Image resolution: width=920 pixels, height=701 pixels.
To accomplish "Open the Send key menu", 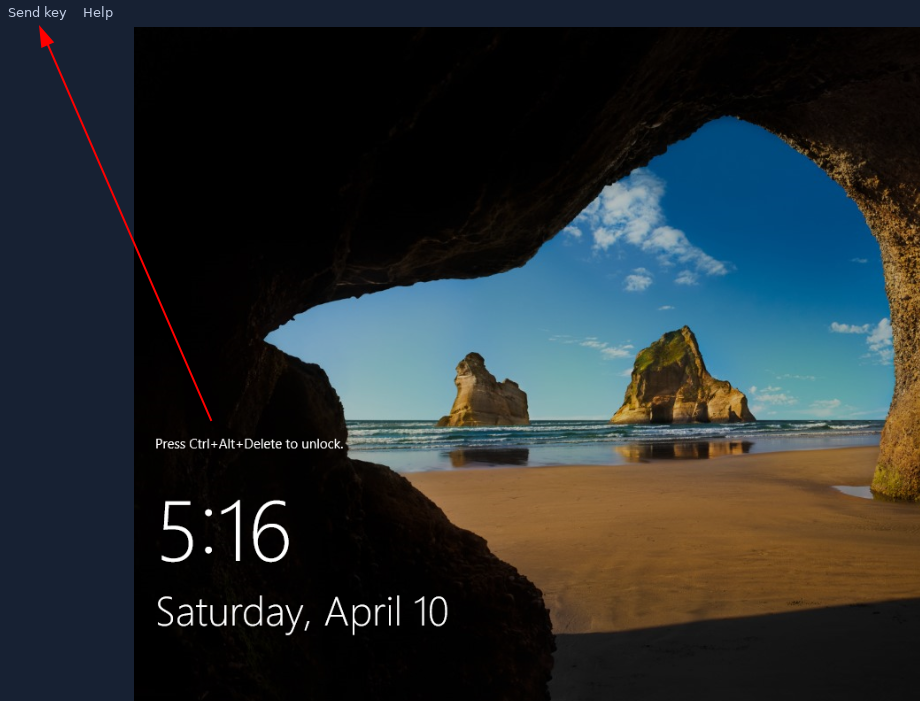I will coord(37,12).
